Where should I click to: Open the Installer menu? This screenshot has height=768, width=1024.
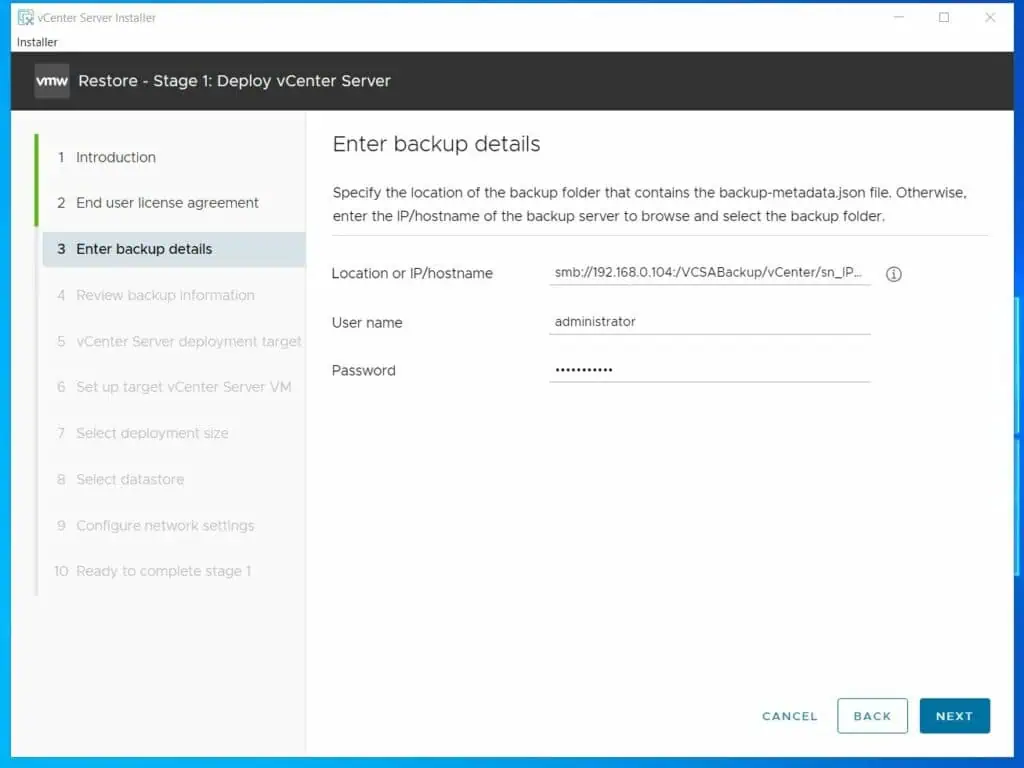37,42
